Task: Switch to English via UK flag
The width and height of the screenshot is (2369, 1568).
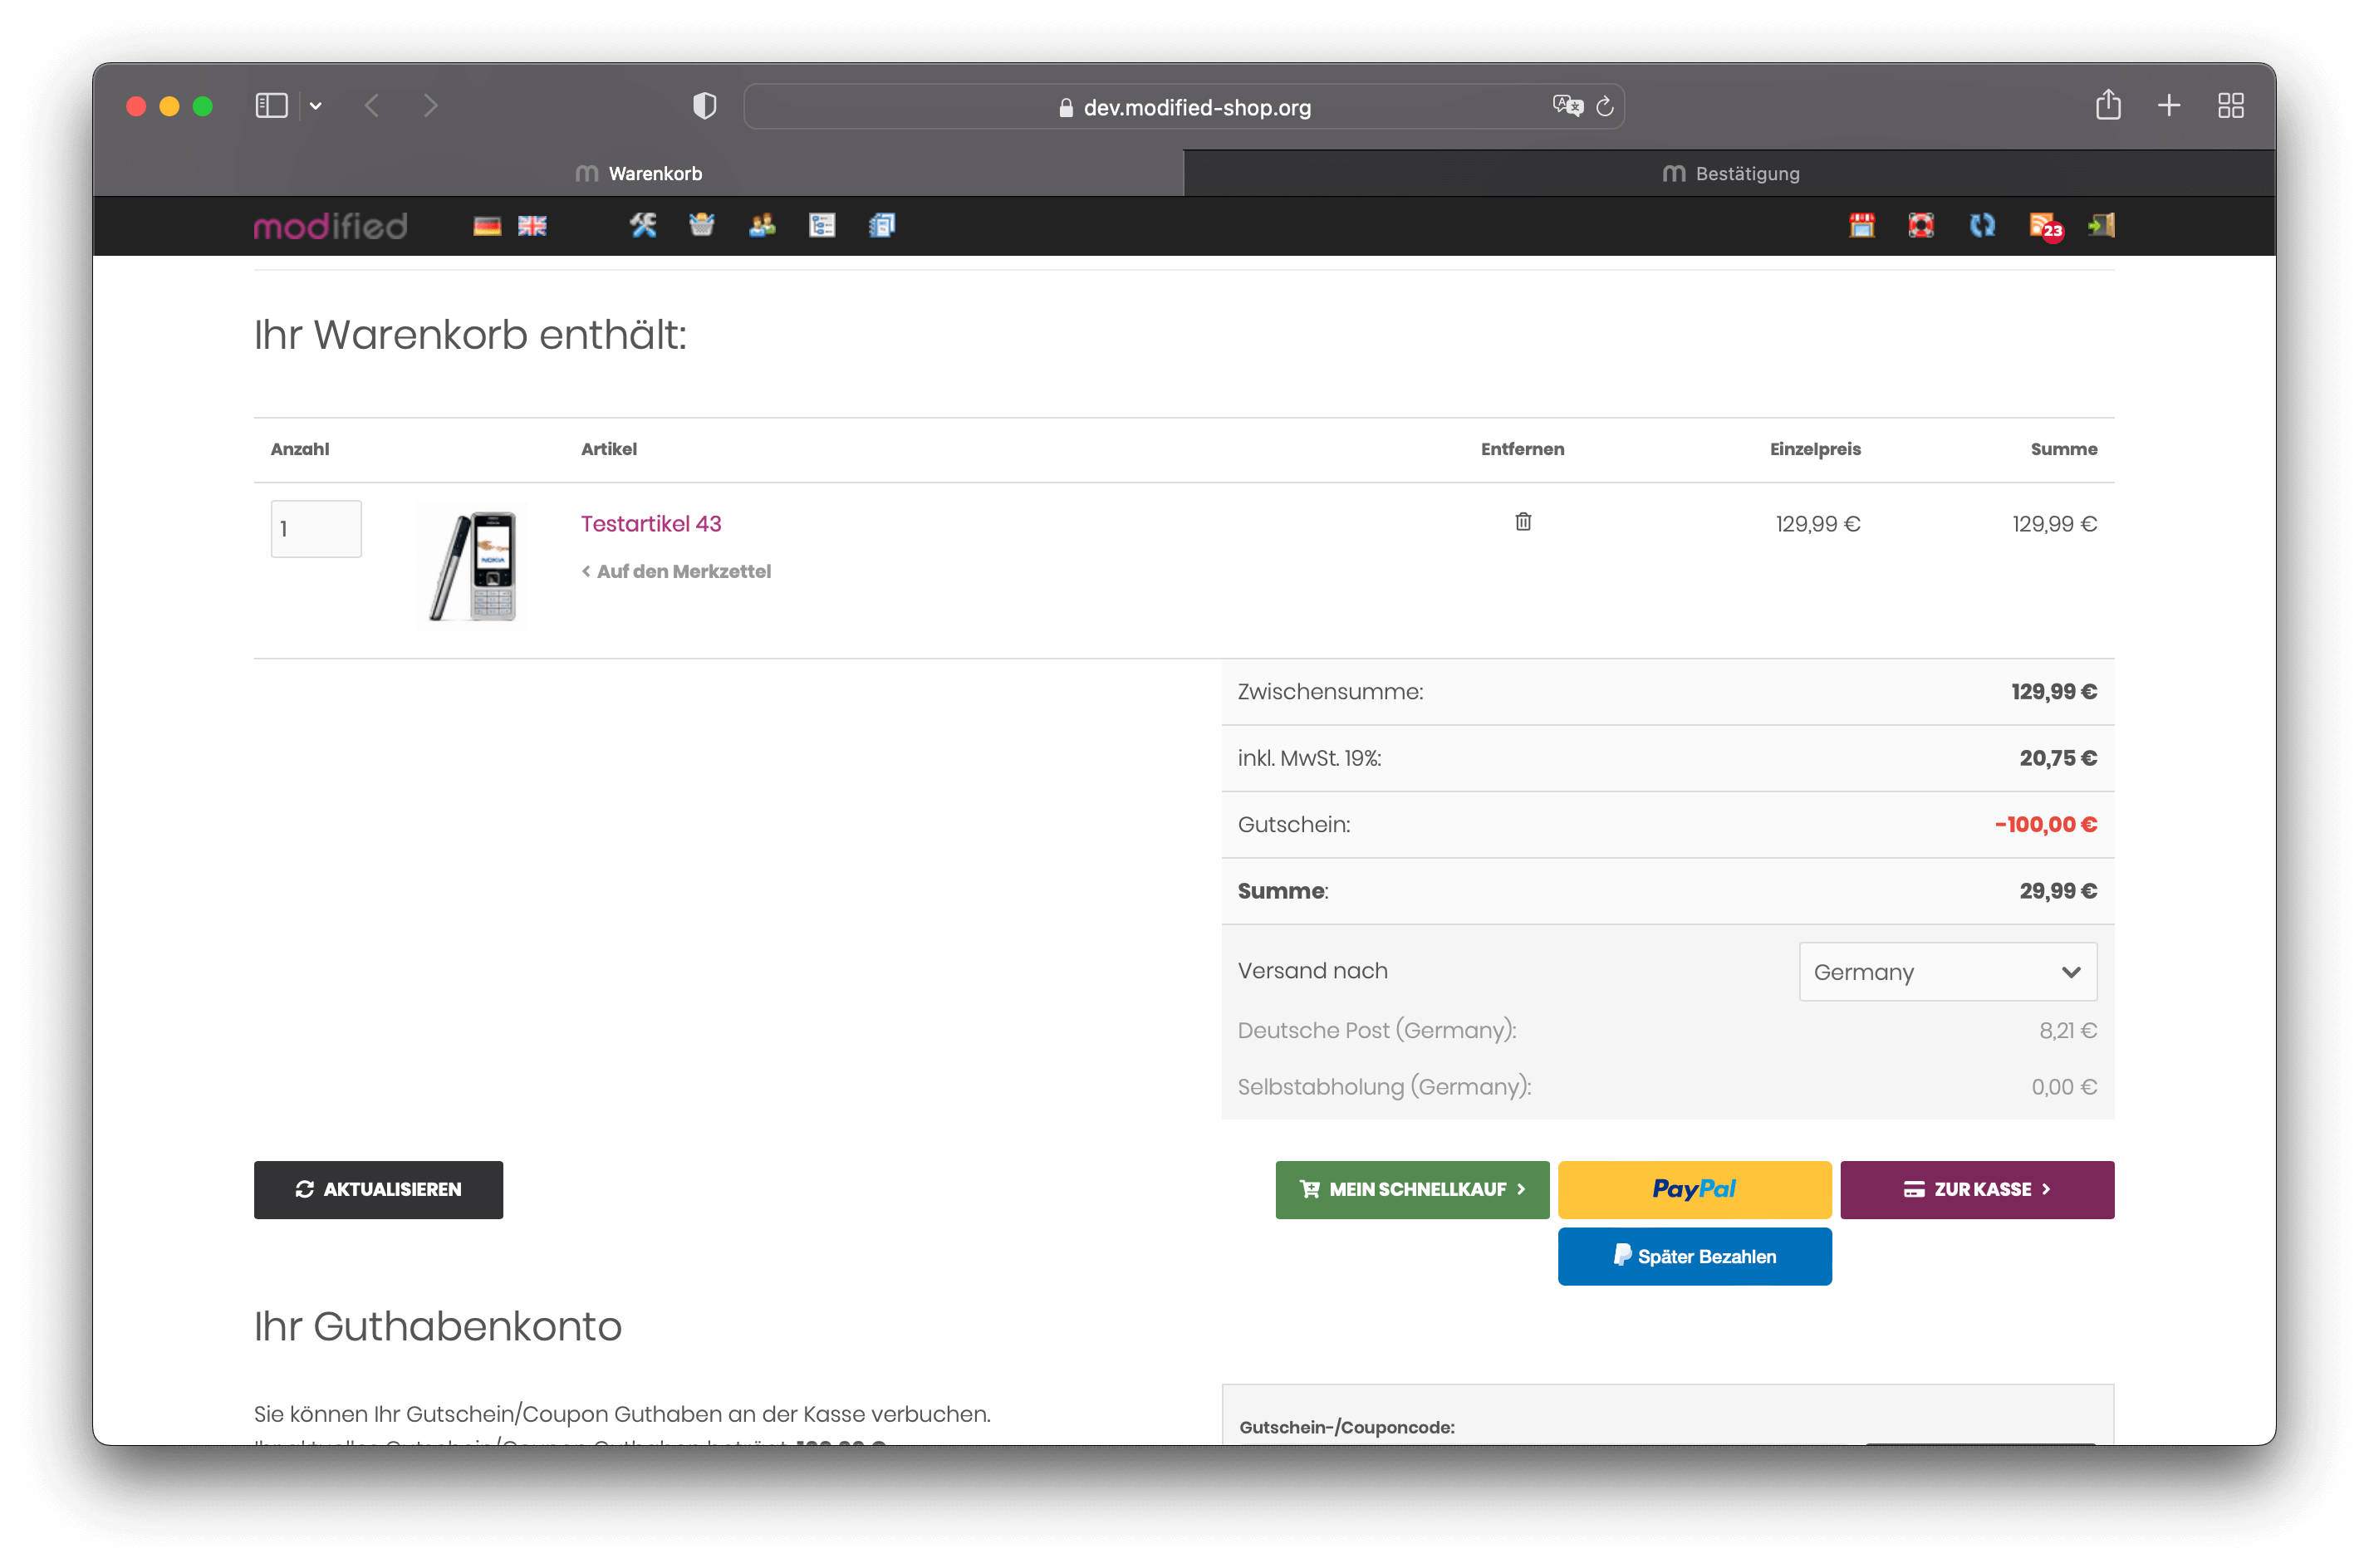Action: pyautogui.click(x=532, y=226)
